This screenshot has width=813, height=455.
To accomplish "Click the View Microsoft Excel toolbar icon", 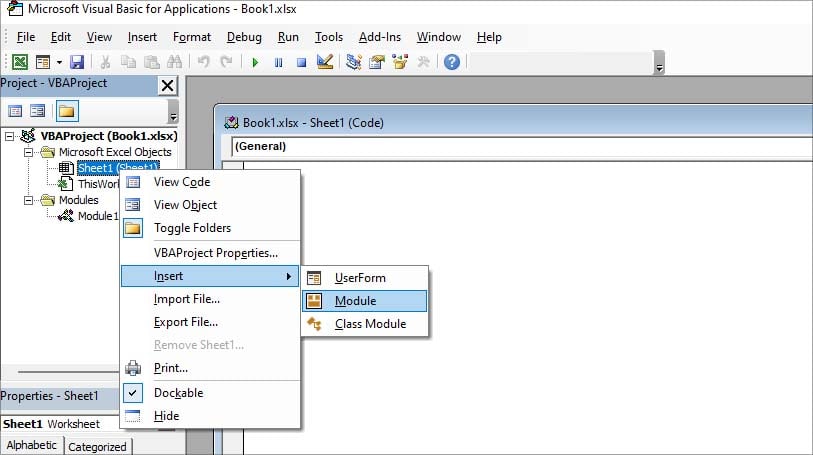I will (x=20, y=62).
